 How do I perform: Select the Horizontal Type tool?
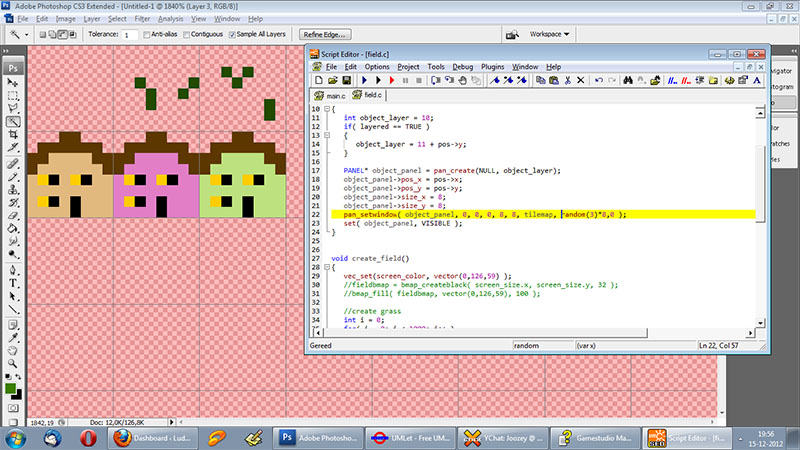pyautogui.click(x=14, y=283)
